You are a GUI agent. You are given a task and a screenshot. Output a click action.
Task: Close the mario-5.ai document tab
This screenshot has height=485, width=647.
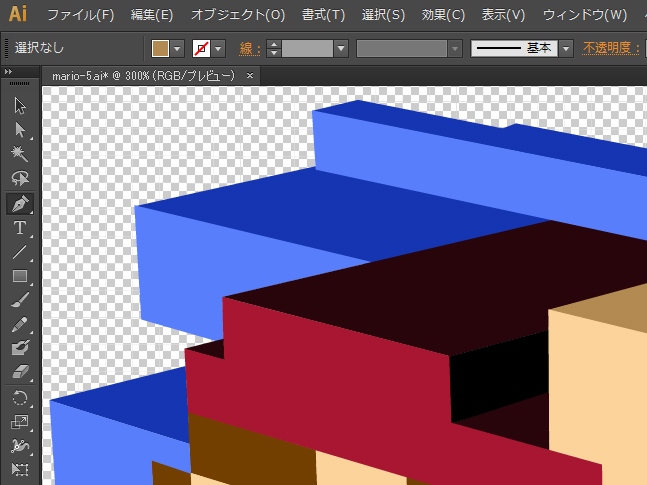pos(250,76)
